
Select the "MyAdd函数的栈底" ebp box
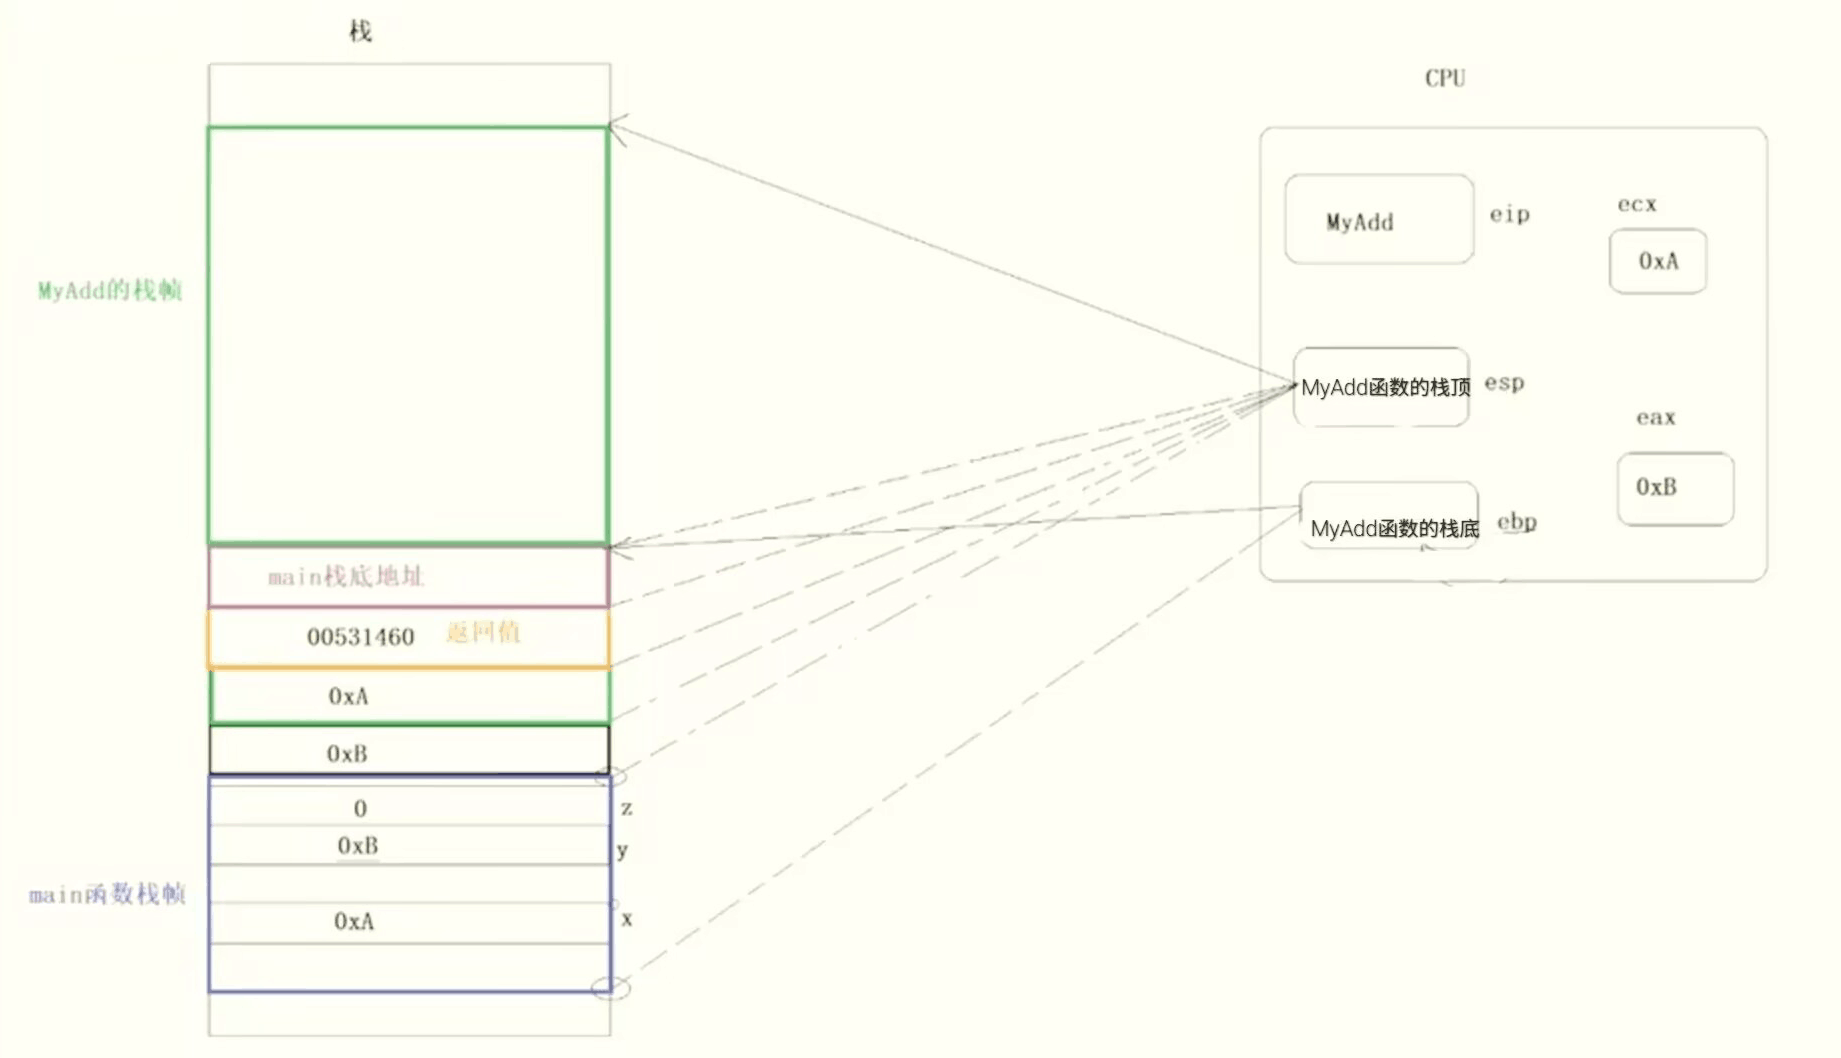[1388, 515]
